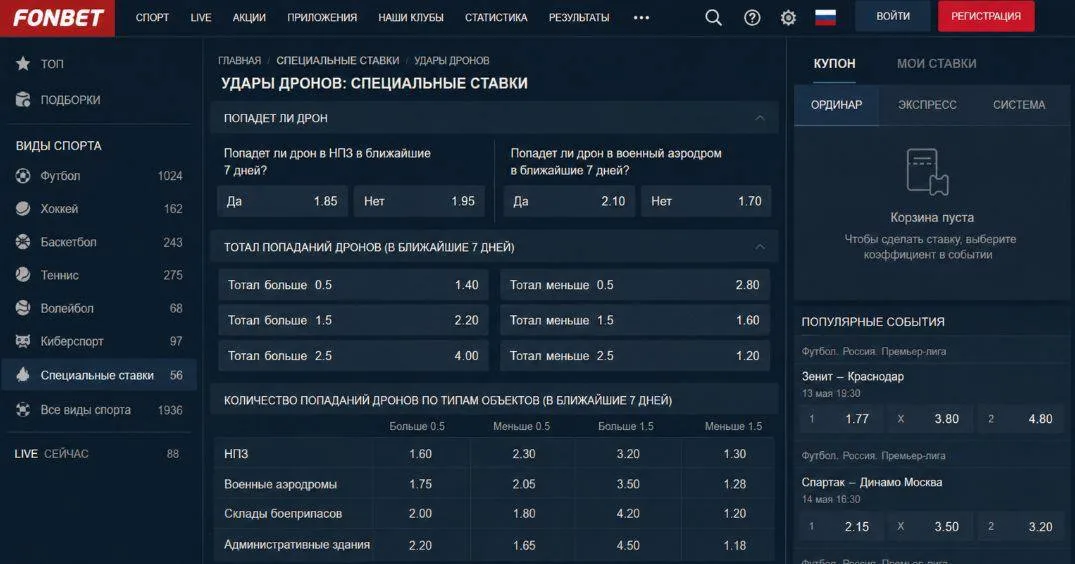The image size is (1075, 564).
Task: Select the СИСТЕМА bet type tab
Action: (1019, 105)
